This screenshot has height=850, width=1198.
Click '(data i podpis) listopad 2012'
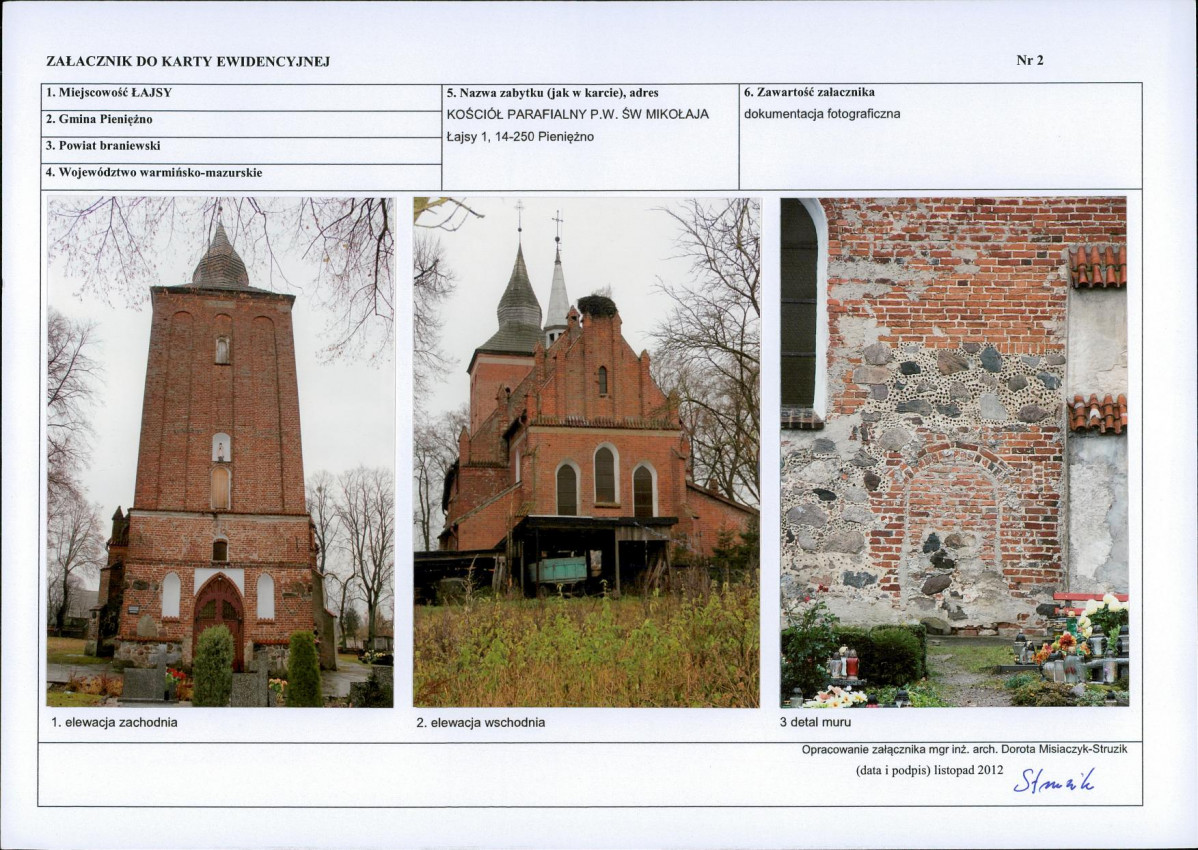click(x=929, y=770)
